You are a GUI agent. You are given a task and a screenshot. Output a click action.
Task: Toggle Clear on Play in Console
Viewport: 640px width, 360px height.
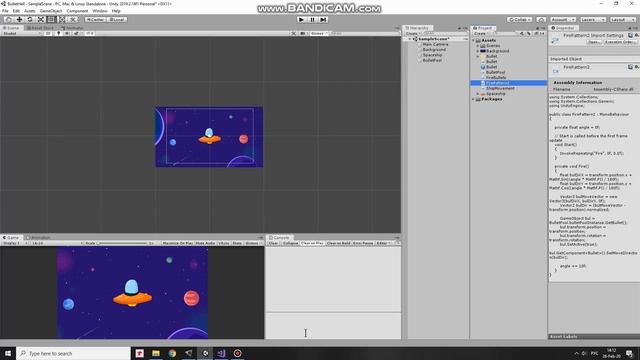[x=312, y=243]
